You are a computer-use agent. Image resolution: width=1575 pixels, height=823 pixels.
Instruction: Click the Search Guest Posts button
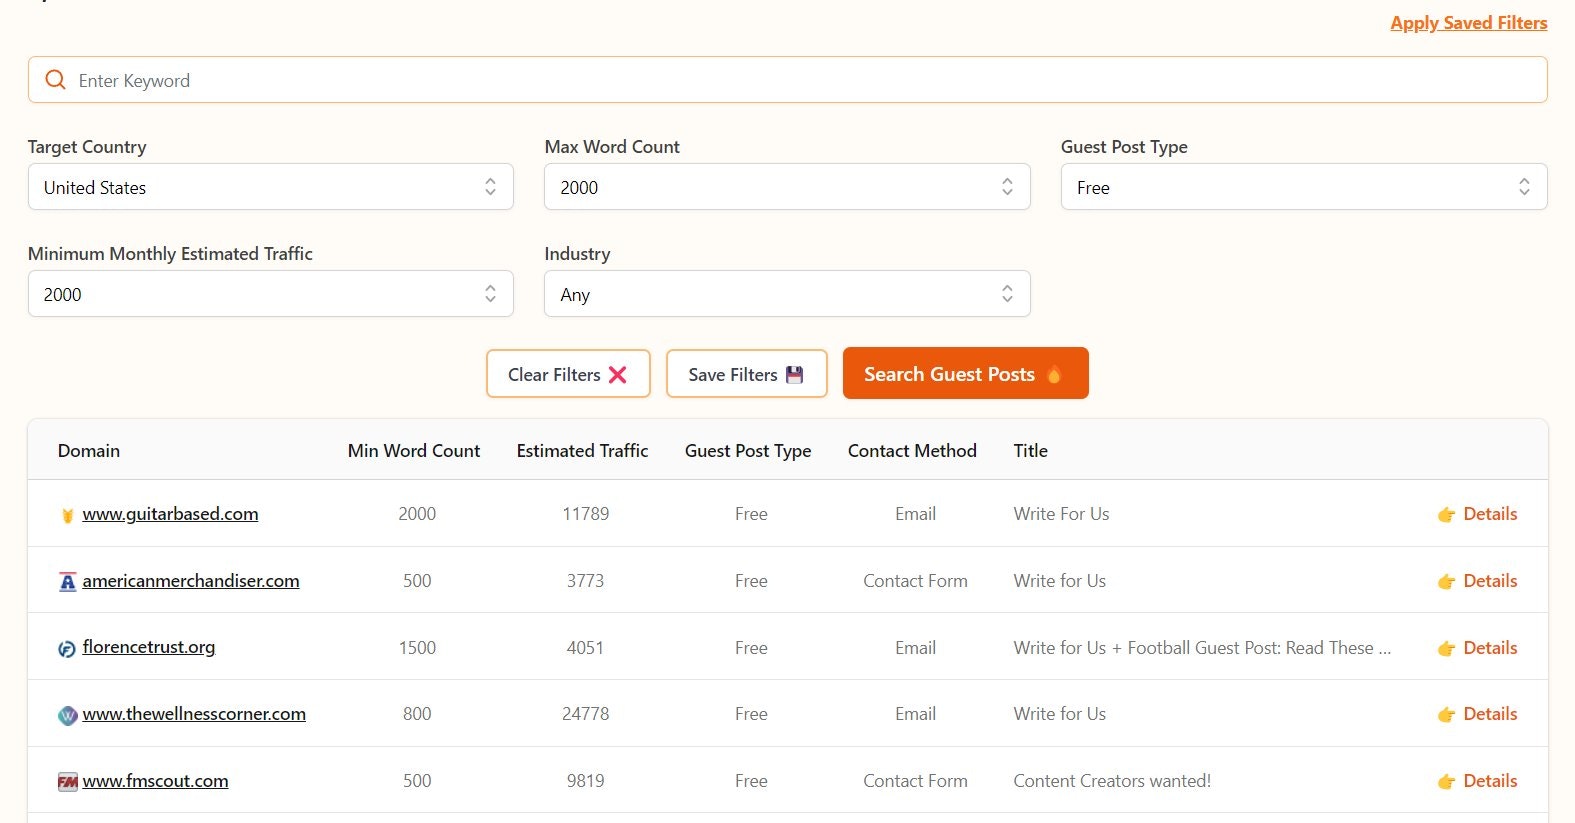point(966,373)
